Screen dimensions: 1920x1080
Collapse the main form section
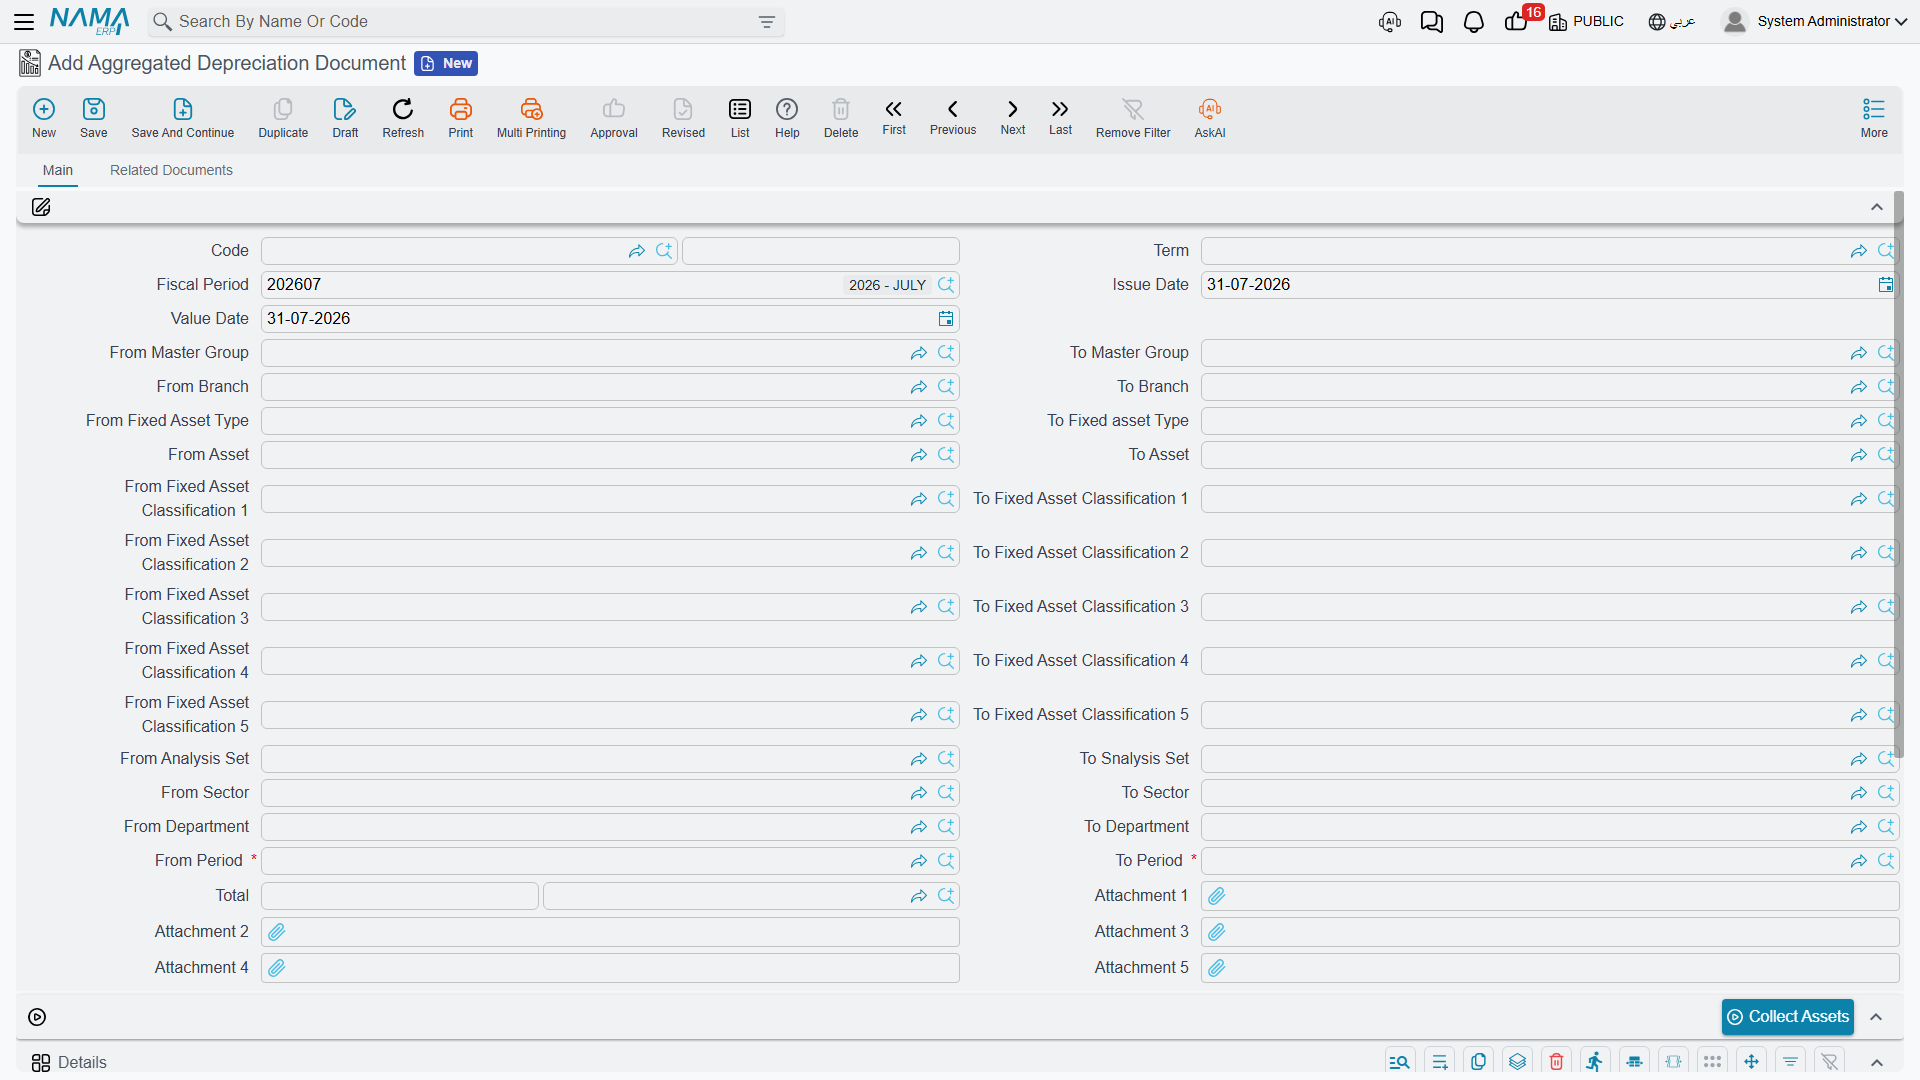[x=1877, y=207]
